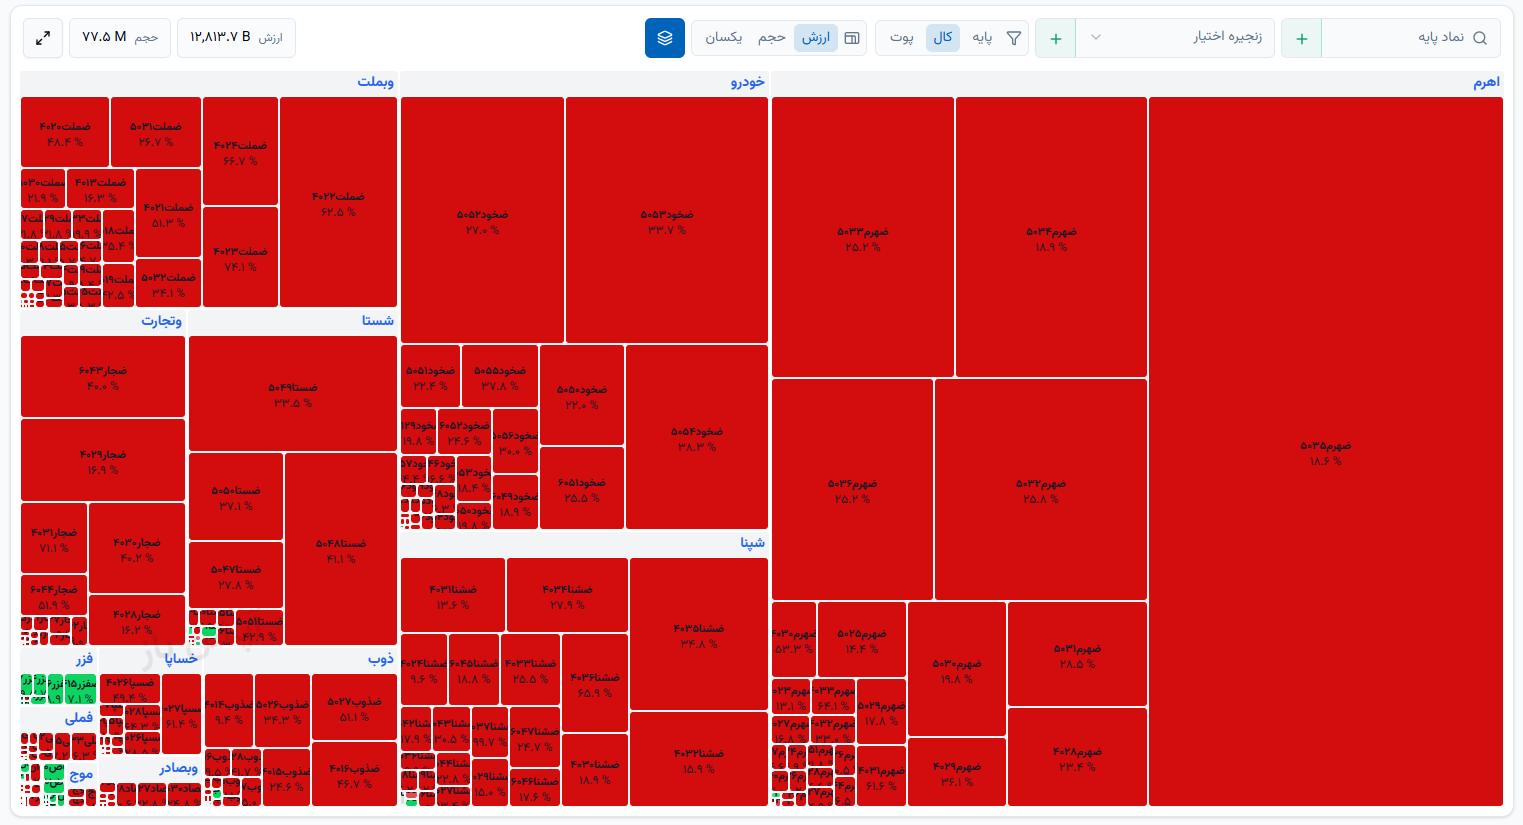Expand the dropdown chevron arrow
Viewport: 1523px width, 825px height.
1095,38
